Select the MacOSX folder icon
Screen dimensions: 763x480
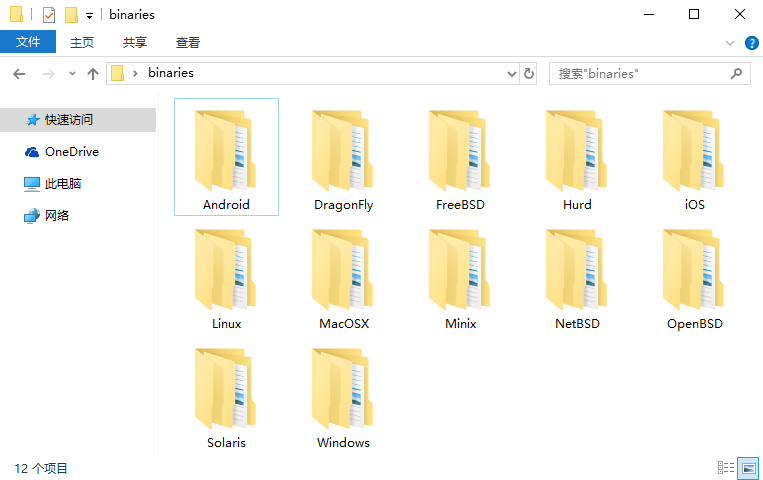click(x=343, y=270)
